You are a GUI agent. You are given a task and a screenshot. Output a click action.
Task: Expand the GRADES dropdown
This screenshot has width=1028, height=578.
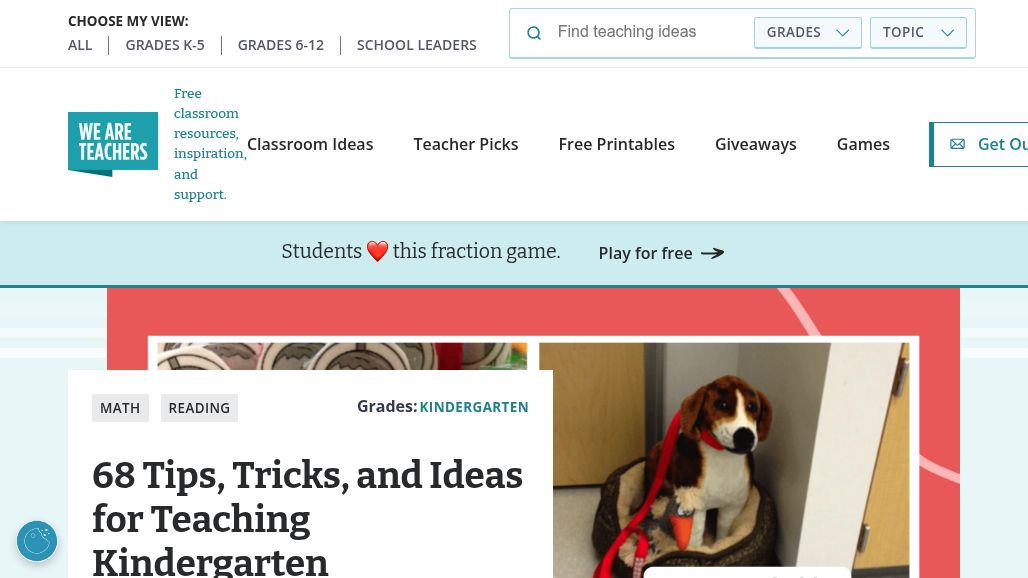808,32
